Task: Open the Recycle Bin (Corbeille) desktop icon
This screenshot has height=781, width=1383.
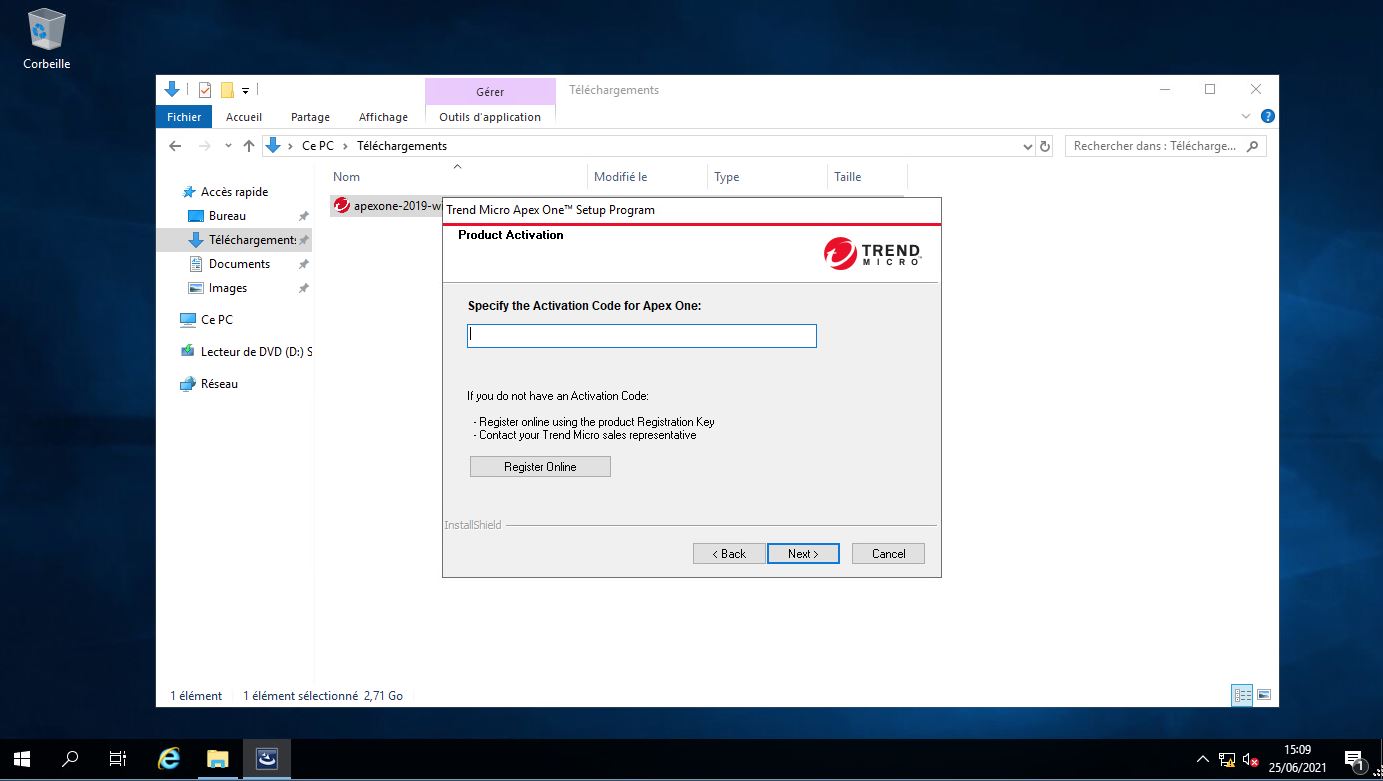Action: pos(47,40)
